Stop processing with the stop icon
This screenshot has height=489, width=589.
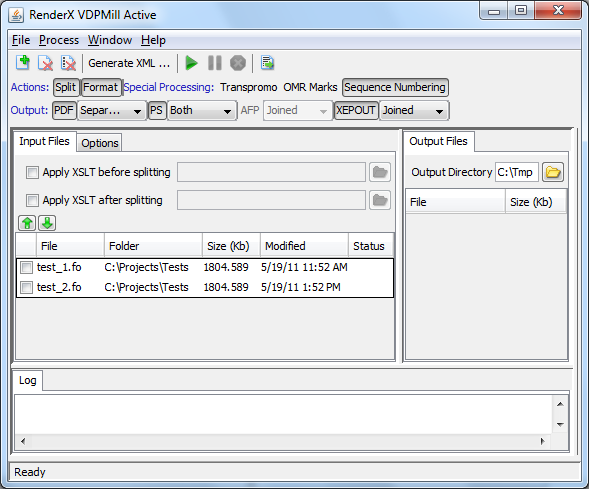(238, 63)
